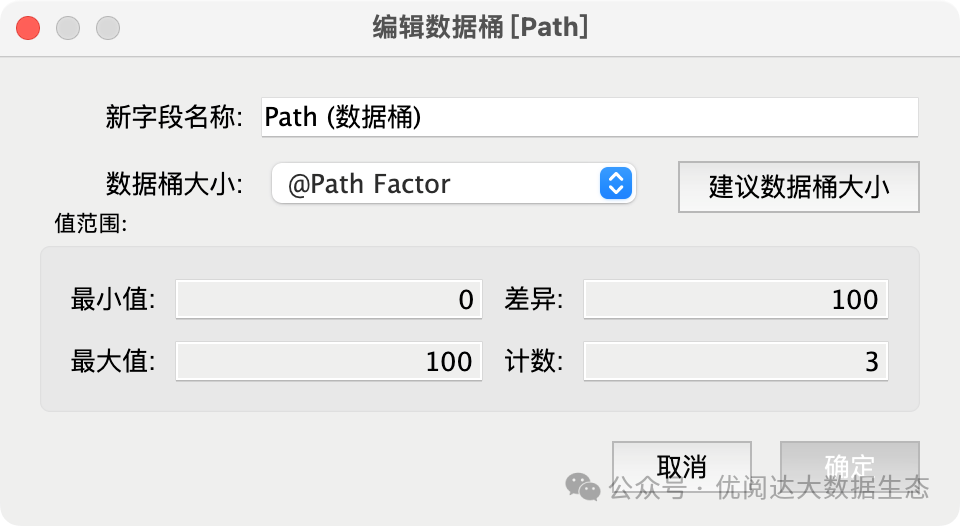Click the gray zoom window button
The height and width of the screenshot is (526, 960).
(108, 28)
